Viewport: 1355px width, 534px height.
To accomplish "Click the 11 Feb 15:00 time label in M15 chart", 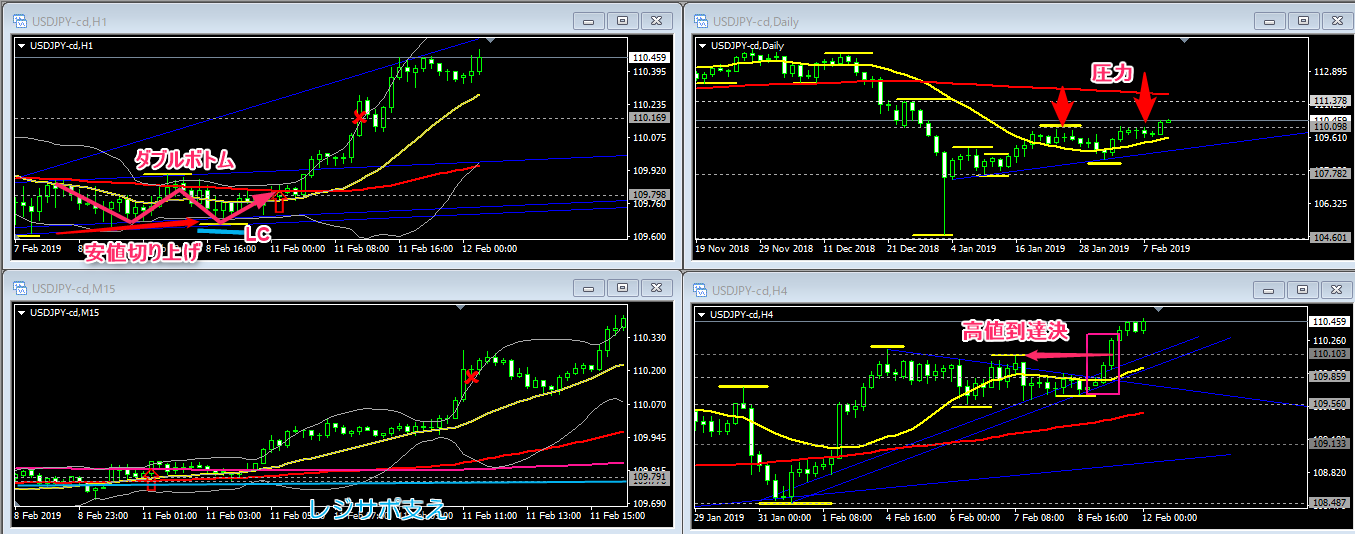I will point(615,517).
